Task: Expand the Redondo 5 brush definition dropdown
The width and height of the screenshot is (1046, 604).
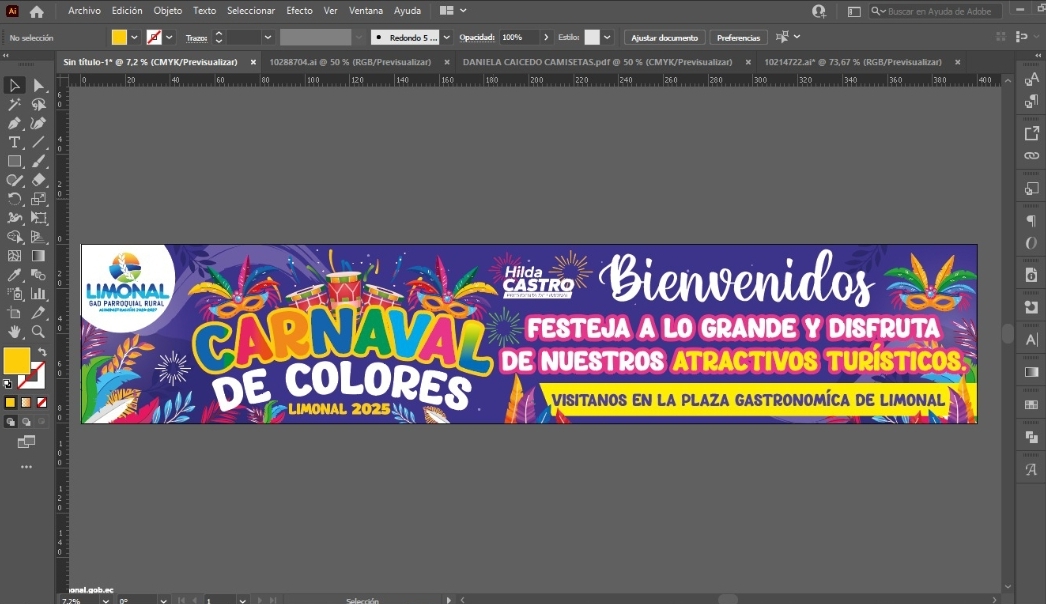Action: pos(446,37)
